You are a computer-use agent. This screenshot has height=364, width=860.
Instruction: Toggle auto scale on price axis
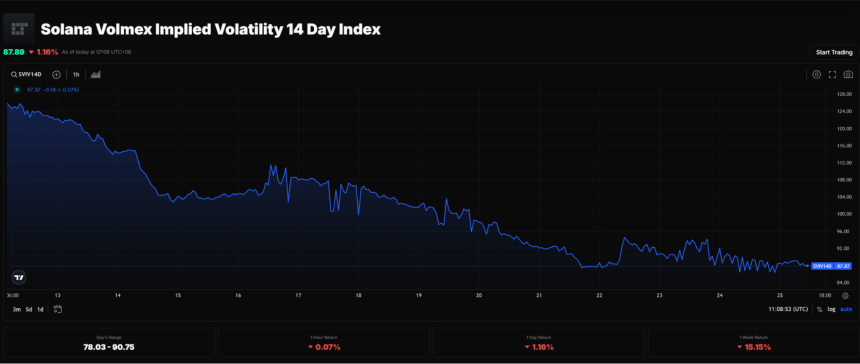[846, 309]
